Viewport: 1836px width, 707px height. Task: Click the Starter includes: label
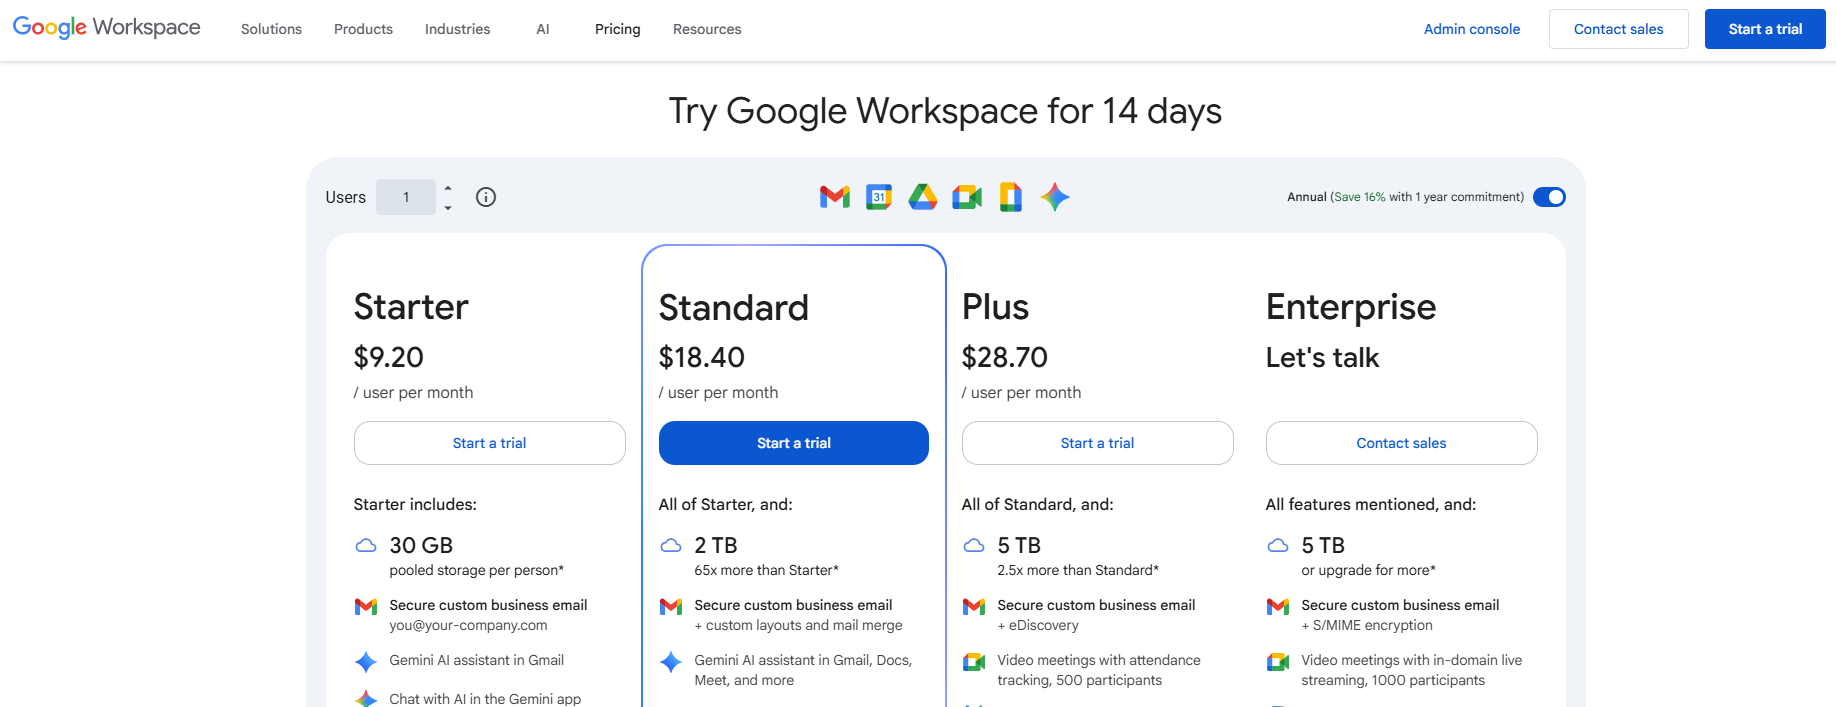pos(415,504)
